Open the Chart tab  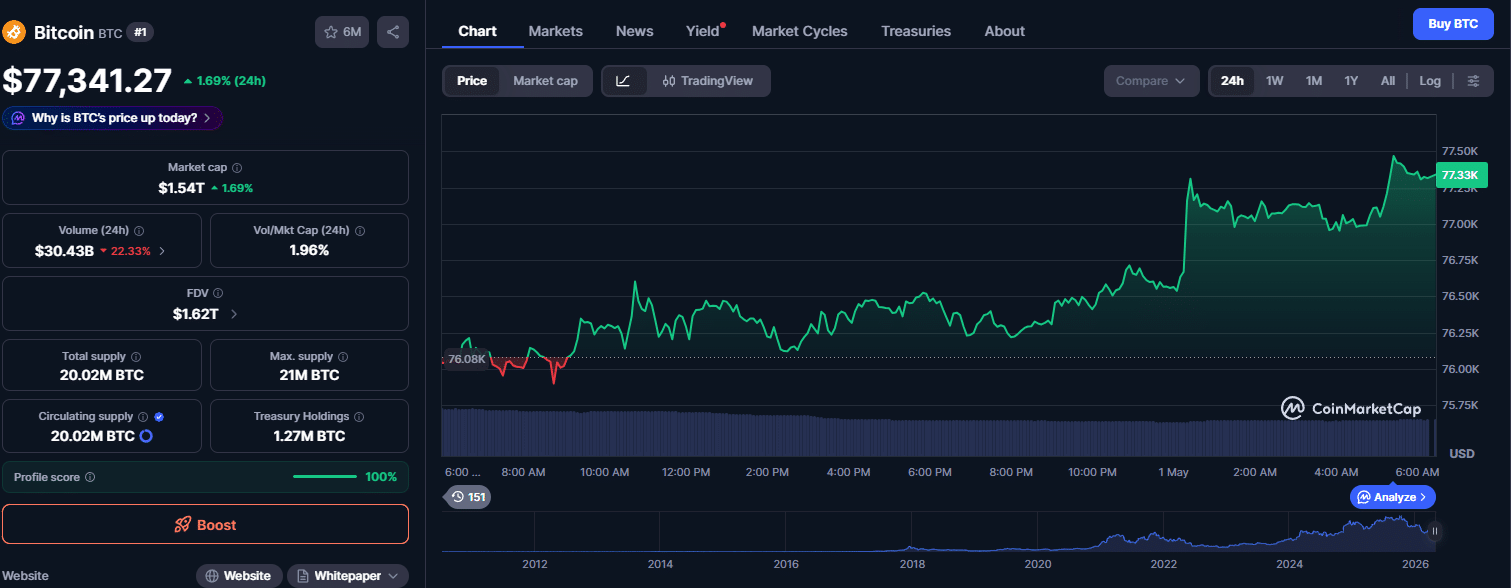pos(477,31)
